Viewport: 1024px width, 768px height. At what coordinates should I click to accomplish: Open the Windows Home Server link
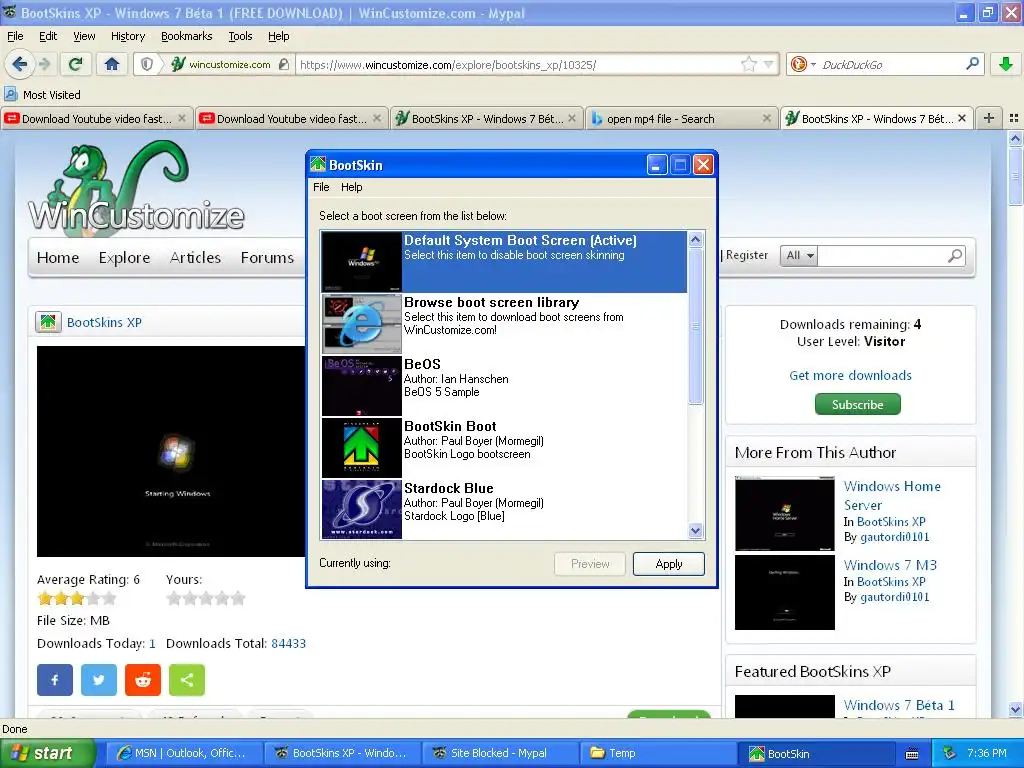tap(892, 496)
